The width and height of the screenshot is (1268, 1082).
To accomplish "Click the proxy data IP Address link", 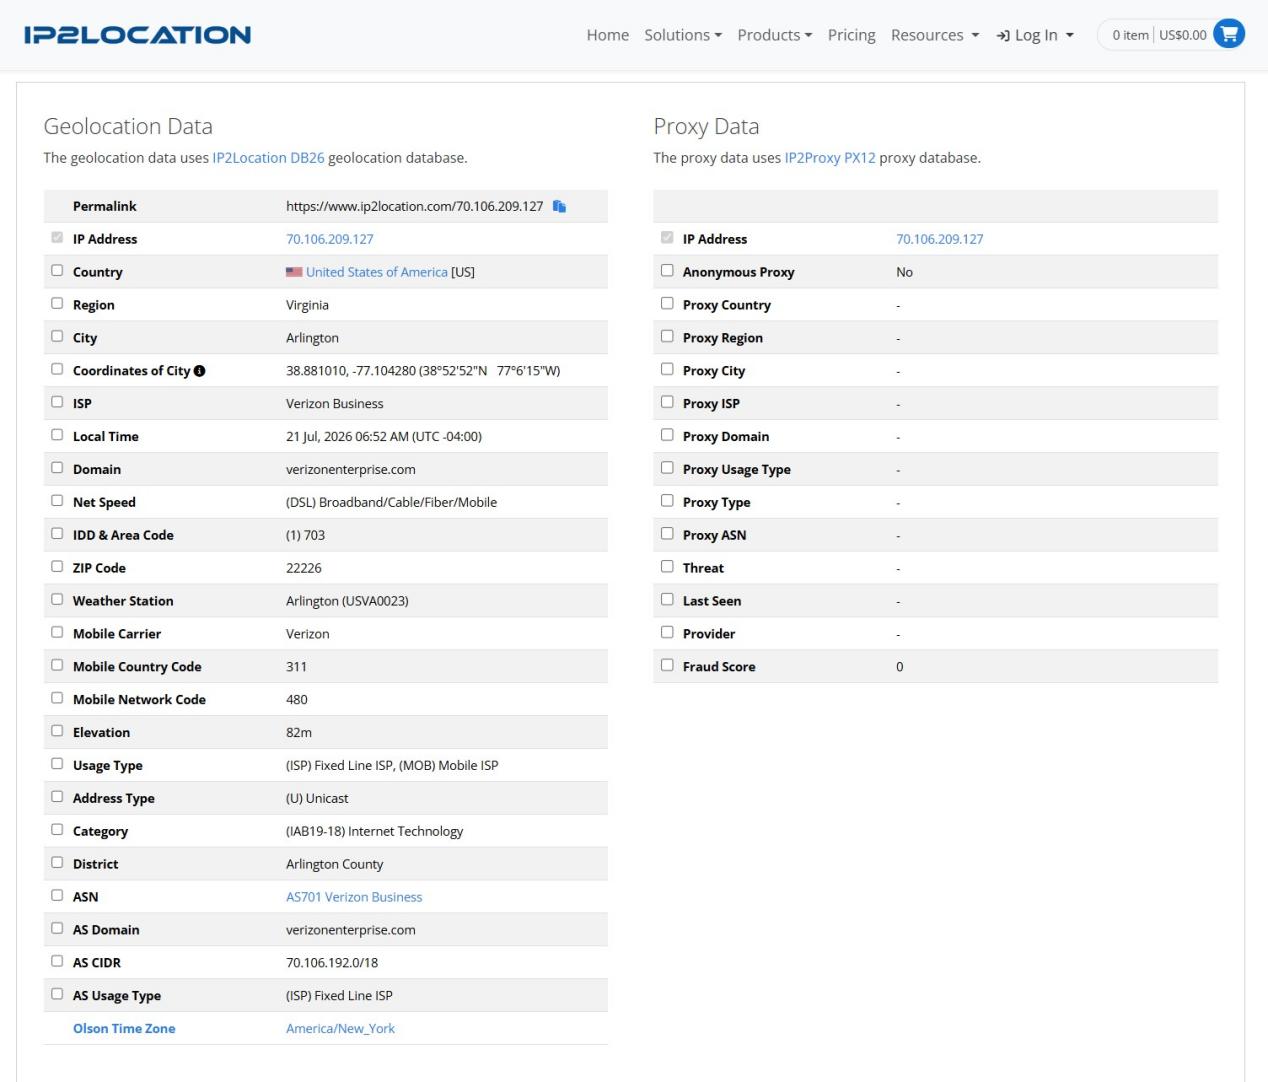I will click(x=940, y=239).
